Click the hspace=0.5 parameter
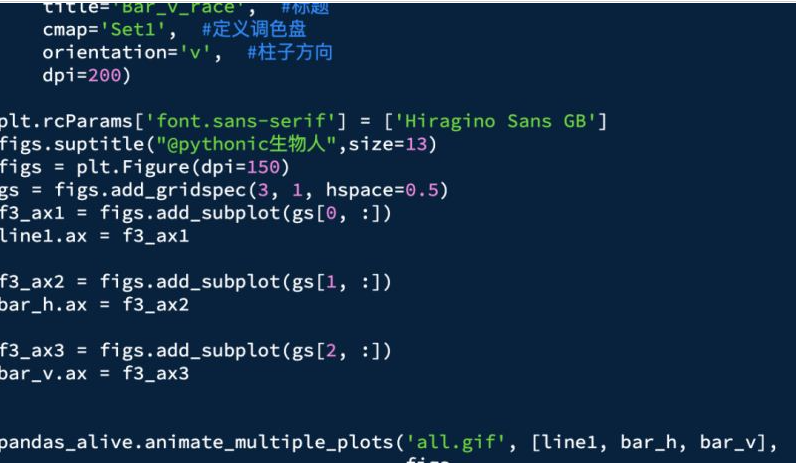This screenshot has height=464, width=796. [x=381, y=190]
